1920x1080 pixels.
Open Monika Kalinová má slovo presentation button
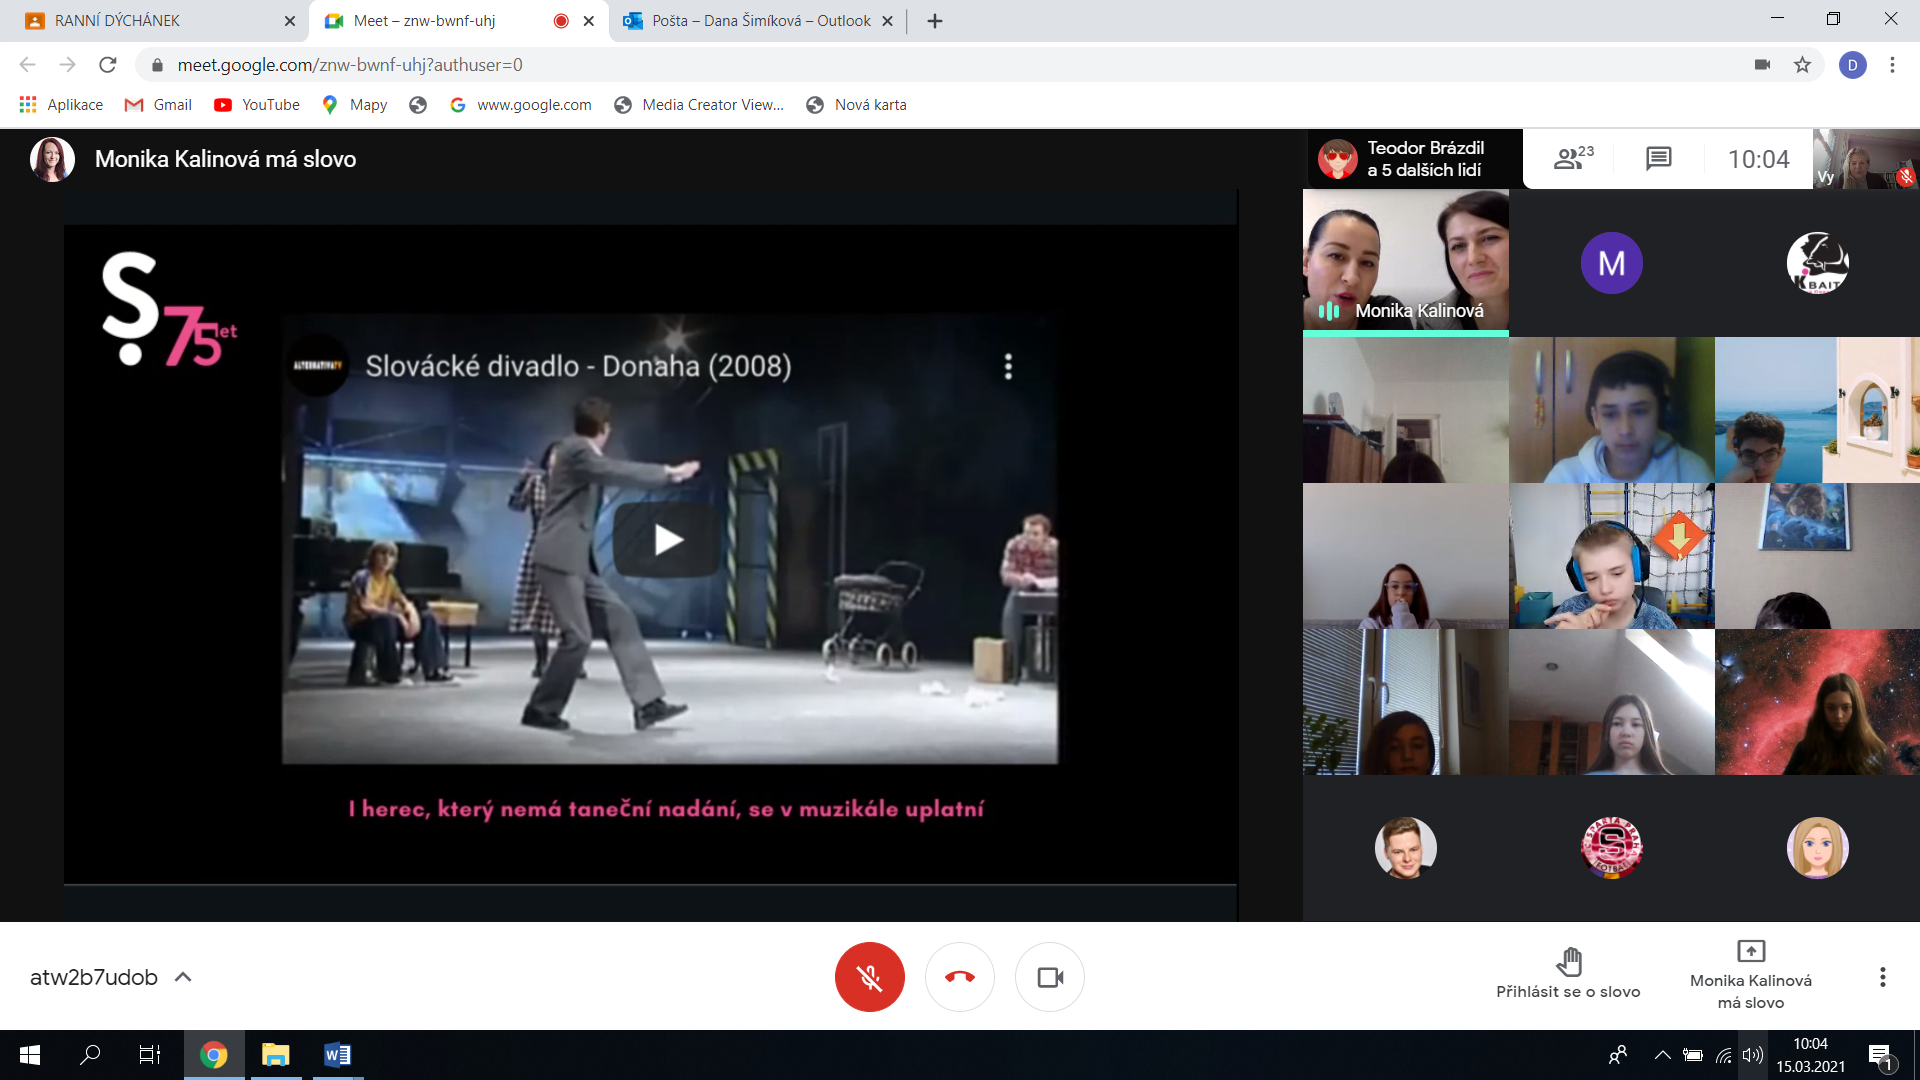tap(1751, 975)
